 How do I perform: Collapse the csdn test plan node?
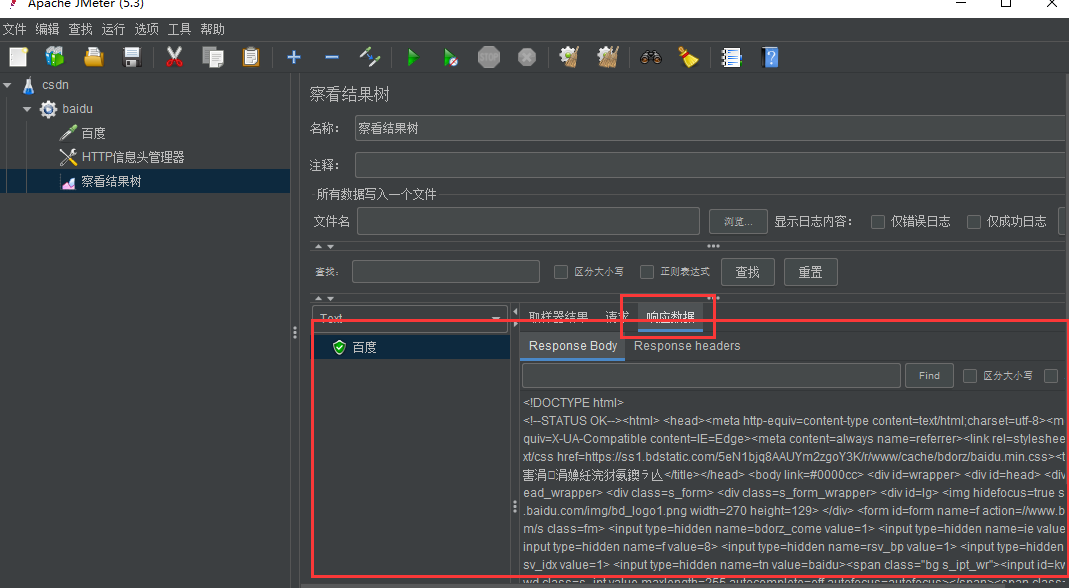pos(7,85)
